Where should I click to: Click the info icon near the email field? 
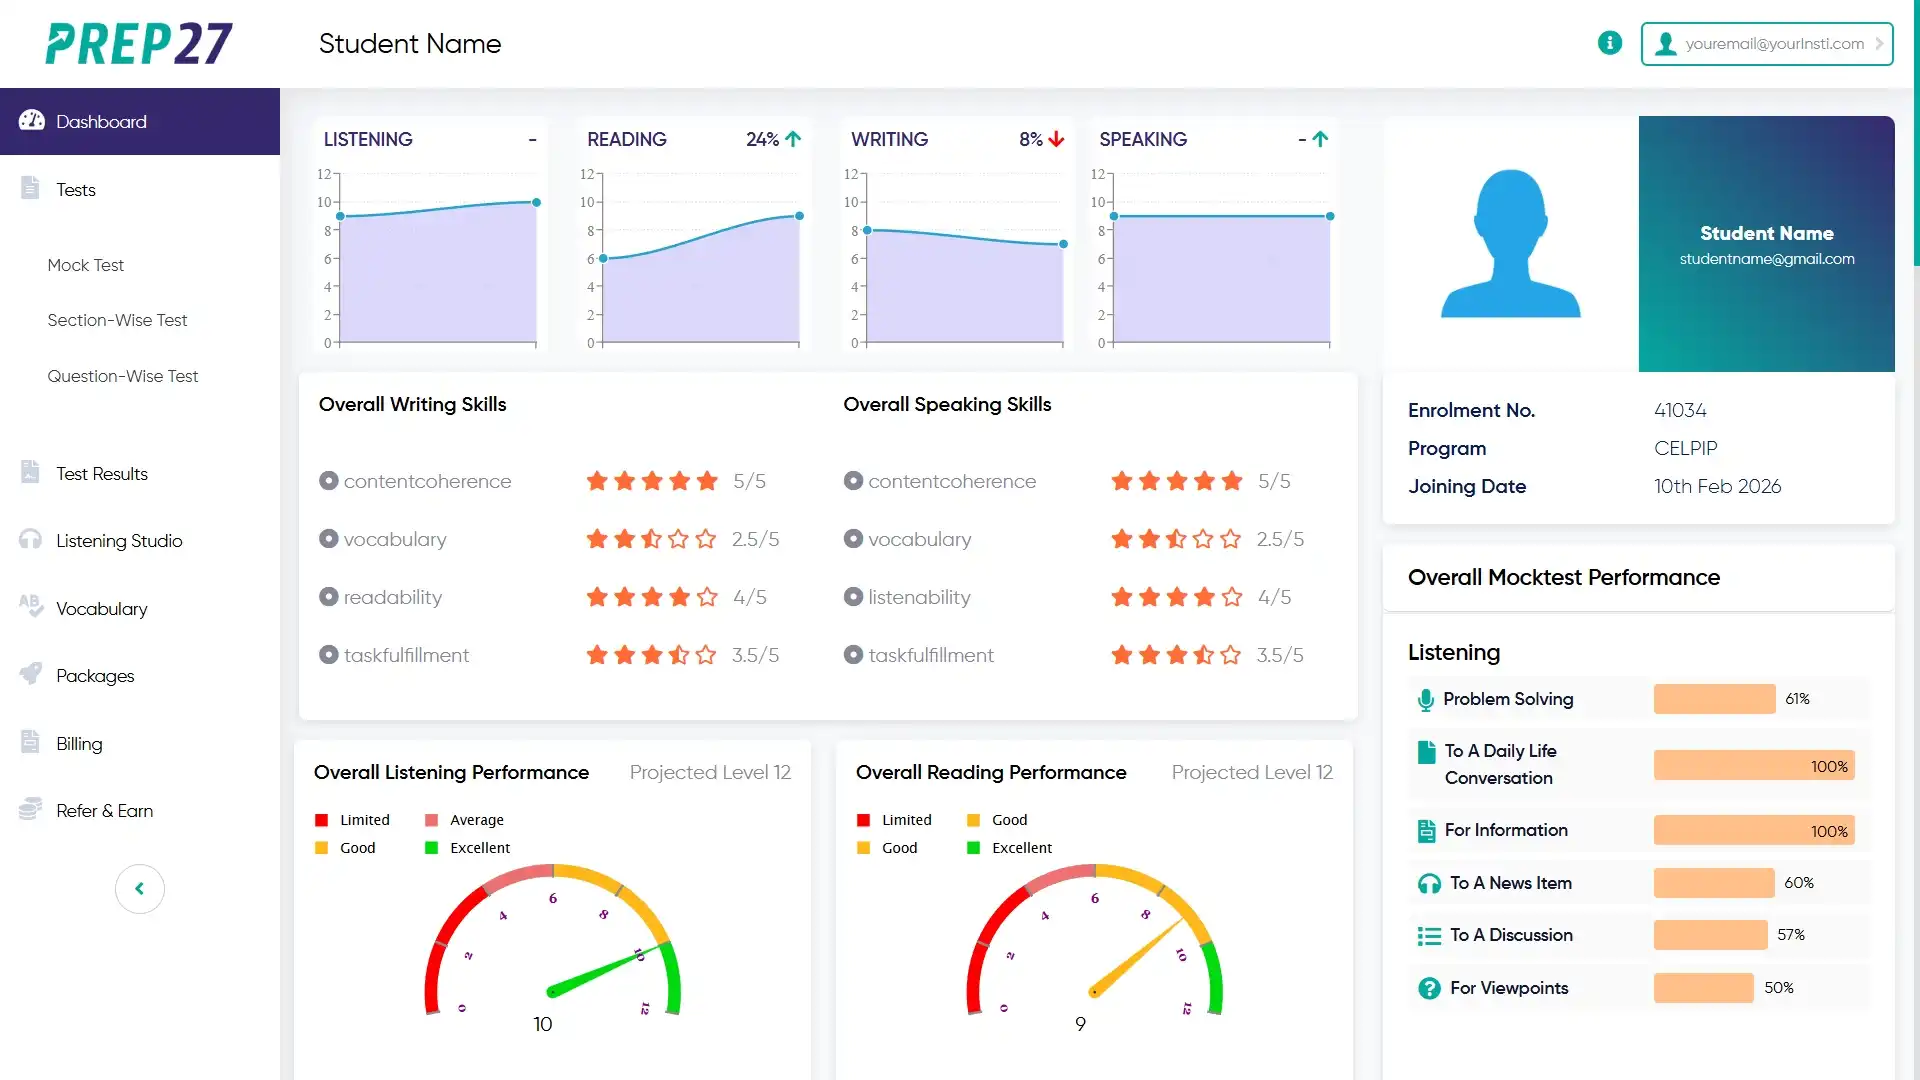[x=1609, y=43]
